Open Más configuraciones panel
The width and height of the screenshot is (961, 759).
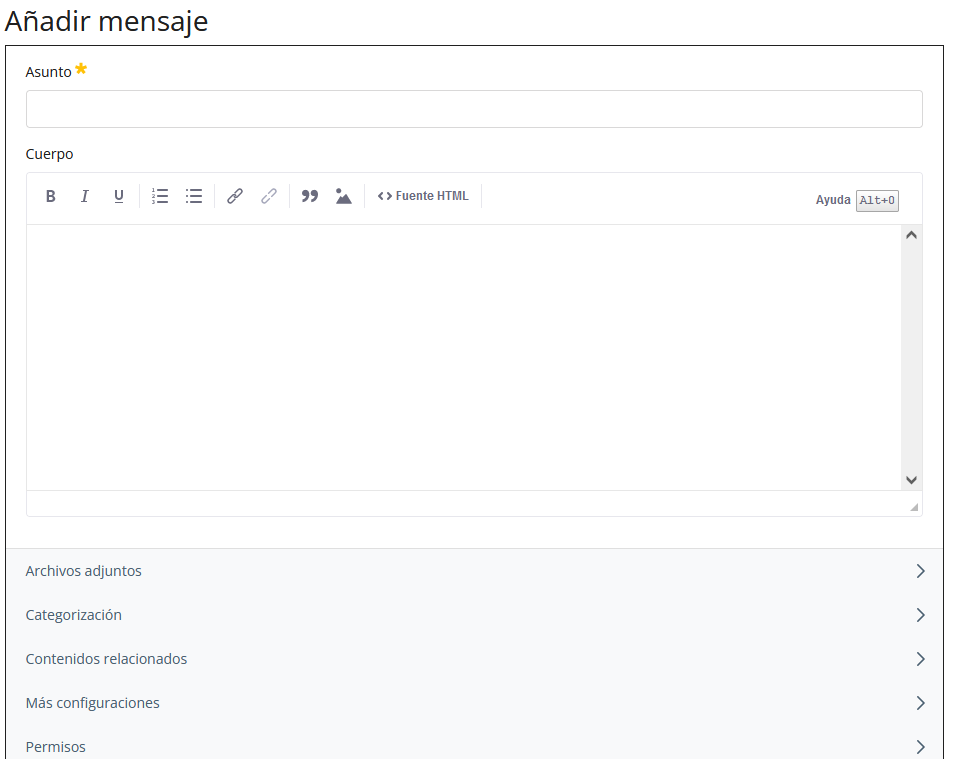tap(474, 703)
